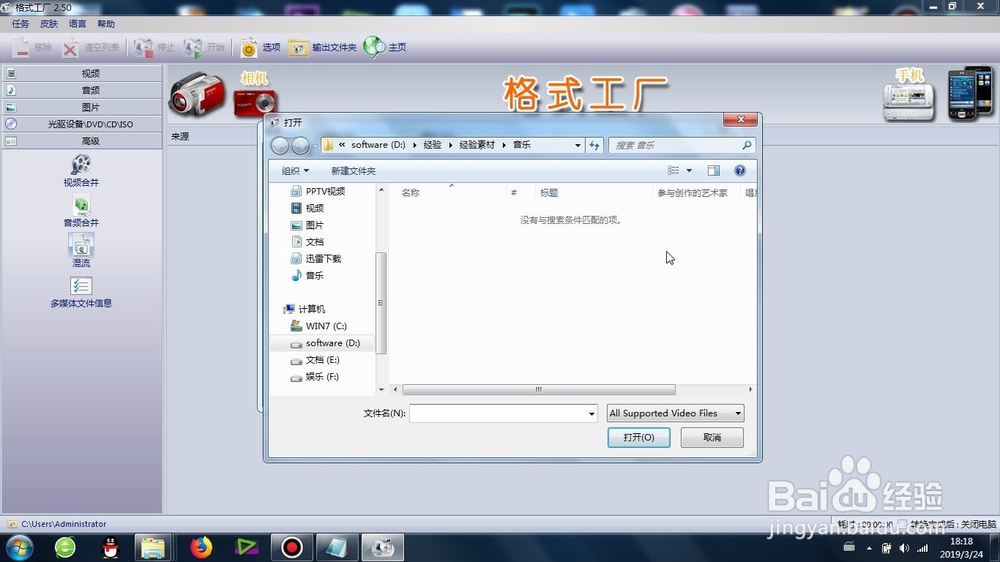Open the 视频合并 video joiner tool
Screen dimensions: 1000x562
point(81,170)
